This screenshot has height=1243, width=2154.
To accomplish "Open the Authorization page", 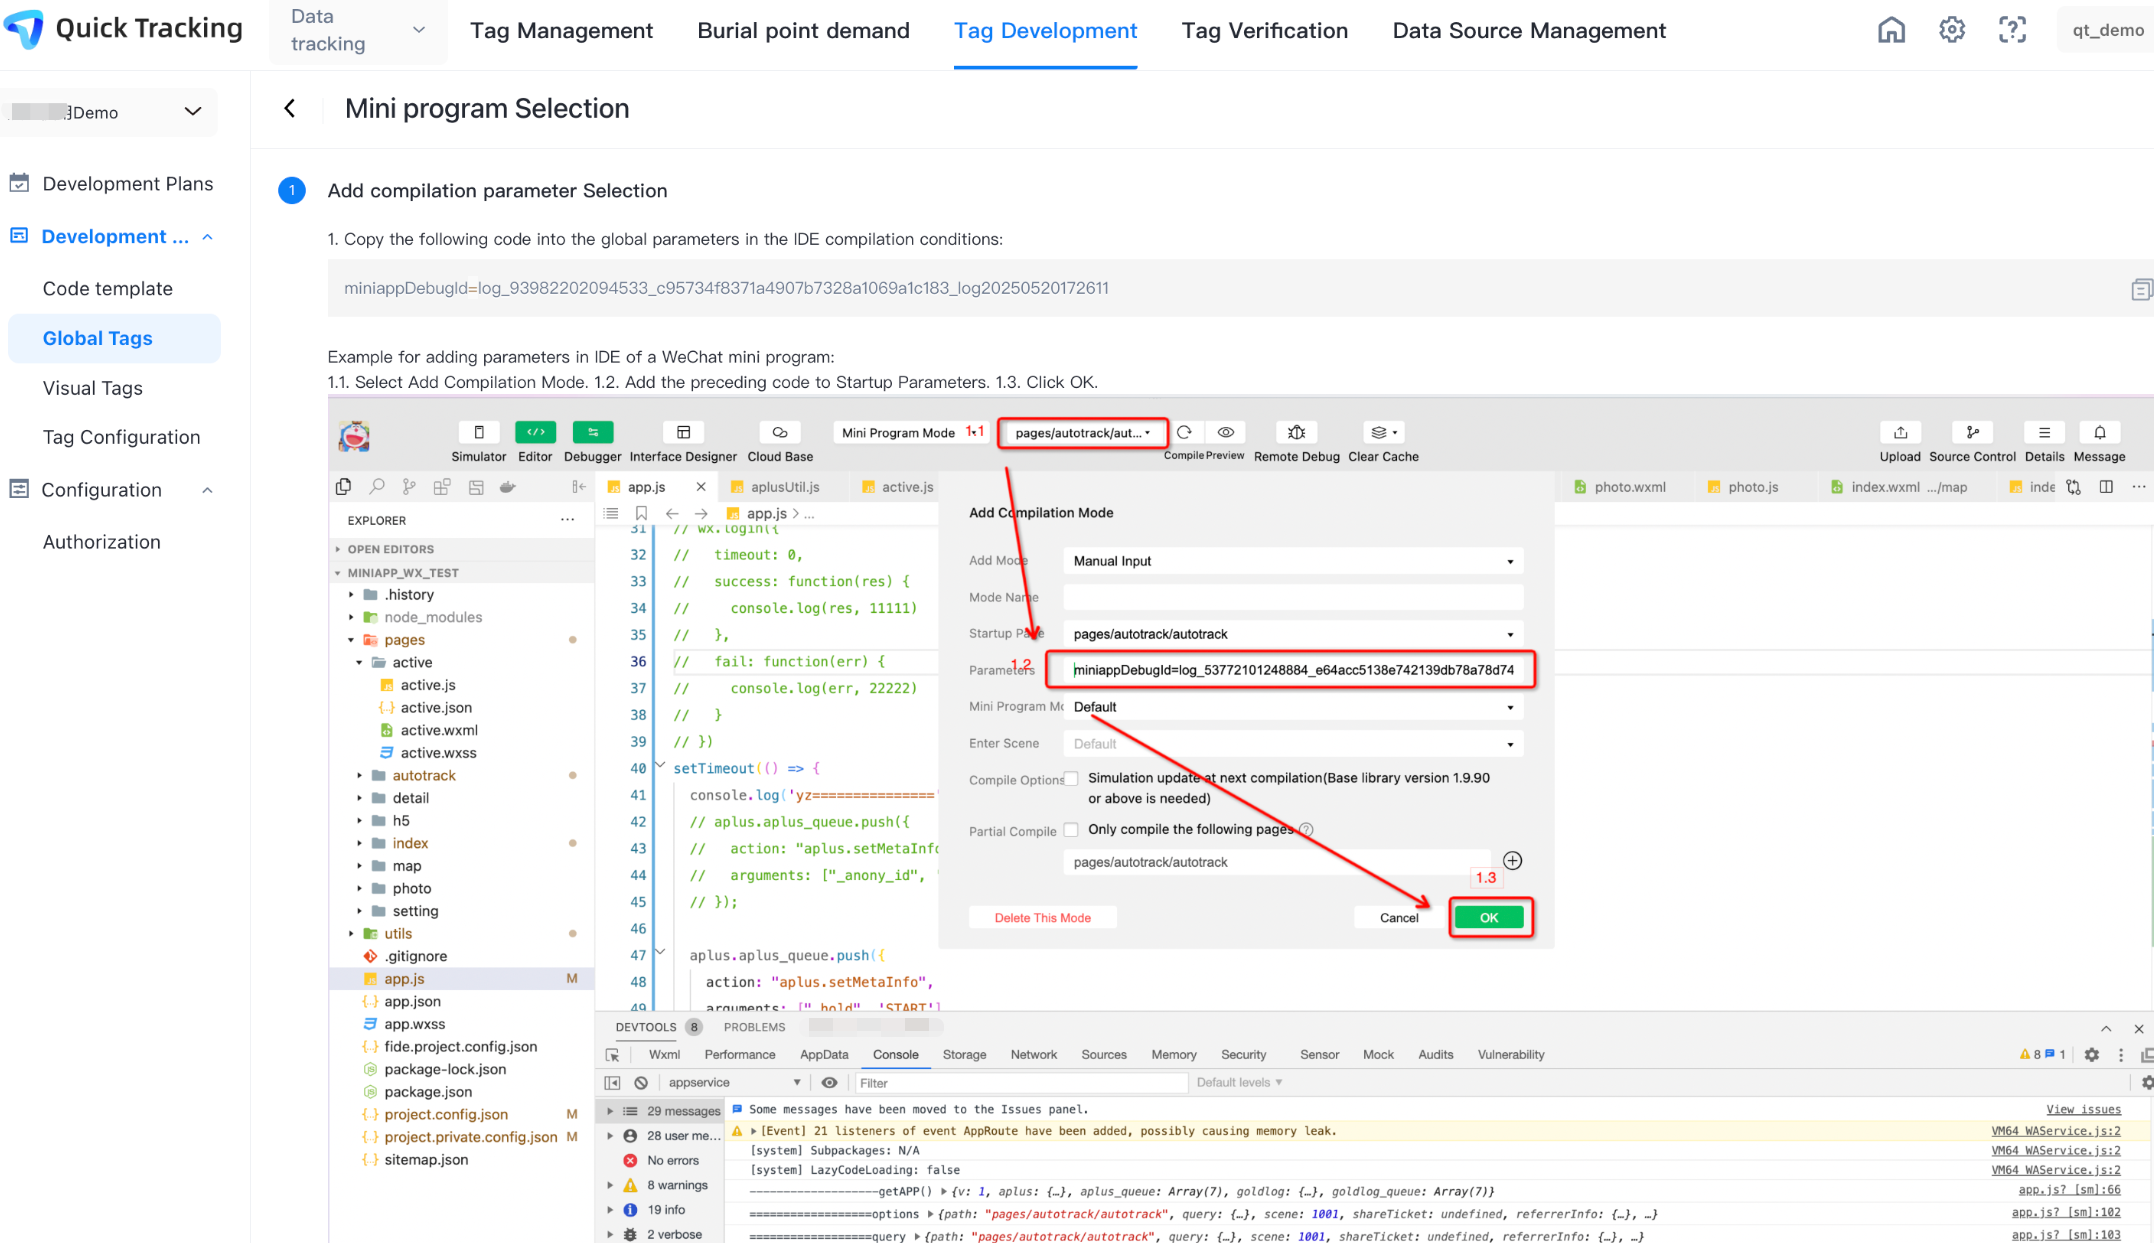I will coord(101,542).
